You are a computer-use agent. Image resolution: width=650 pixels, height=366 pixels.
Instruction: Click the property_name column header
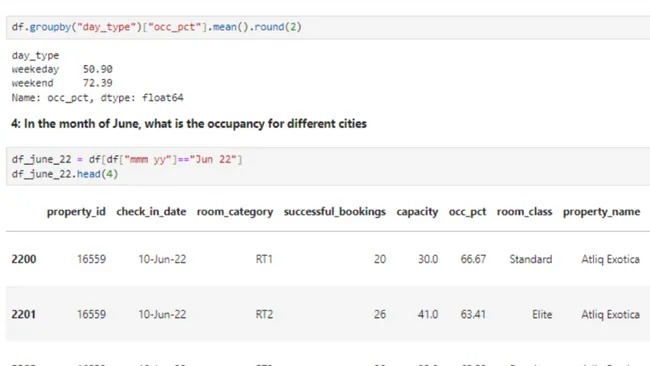click(x=601, y=212)
